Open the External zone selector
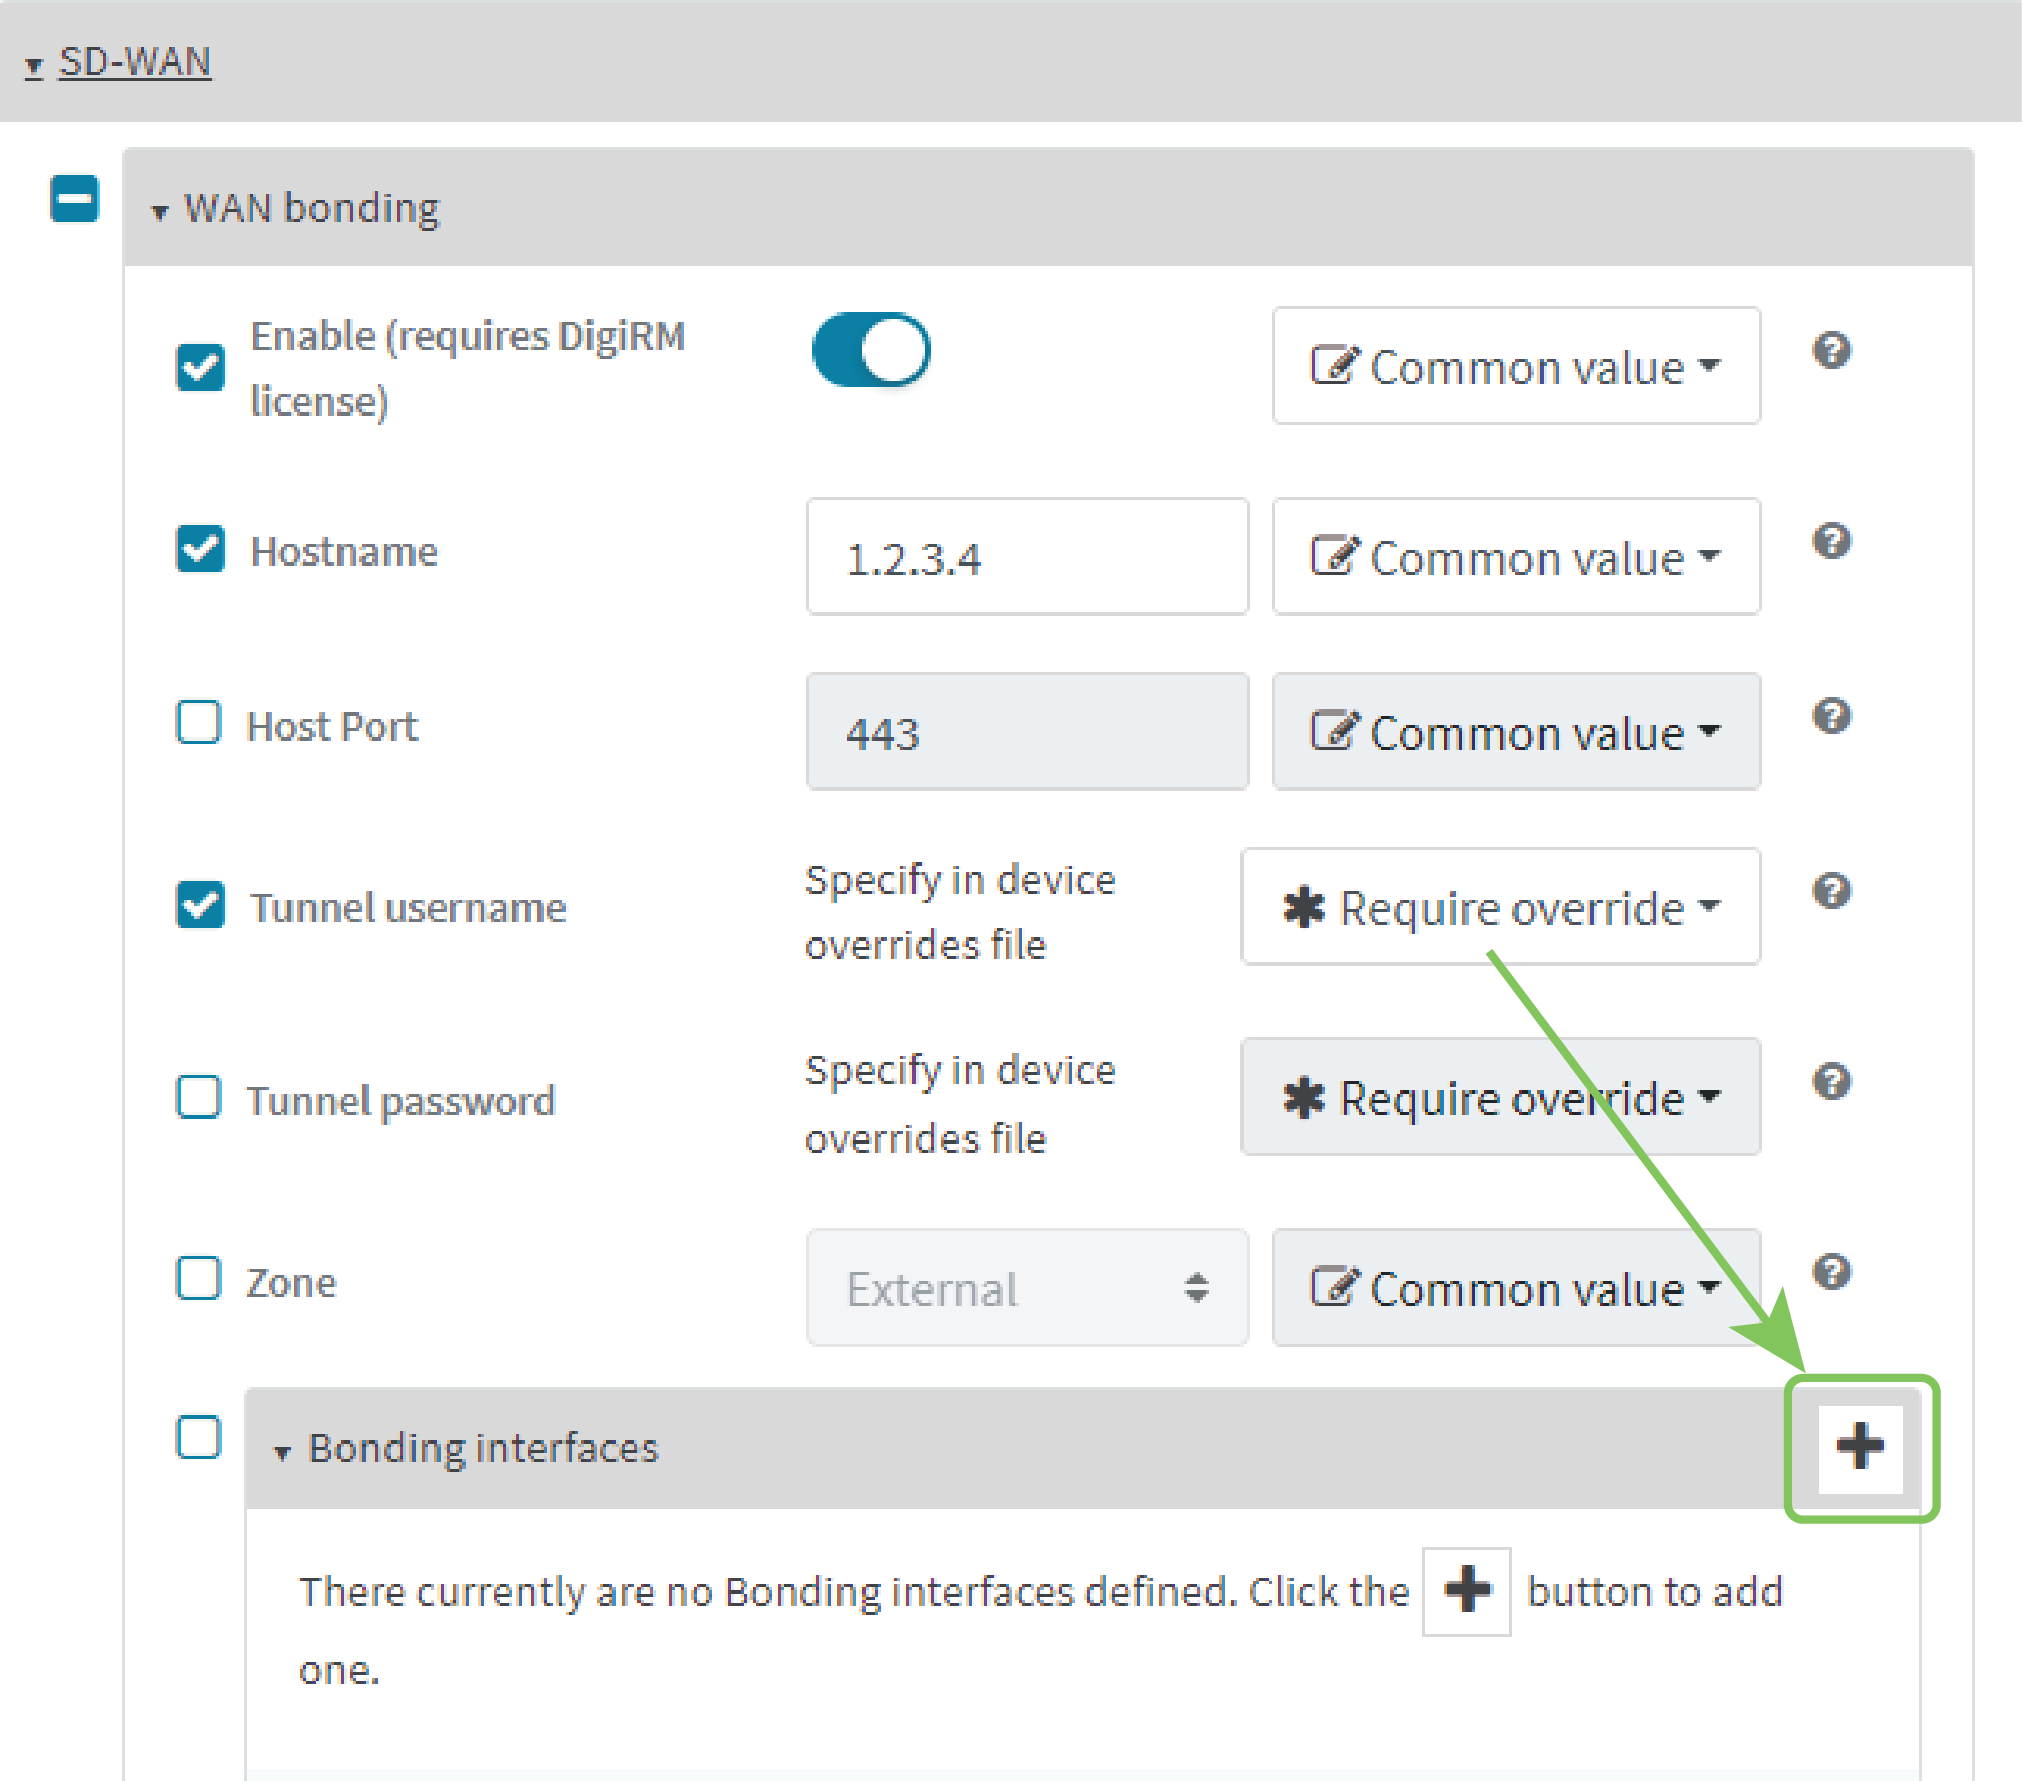Screen dimensions: 2023x1782 pos(1026,1288)
